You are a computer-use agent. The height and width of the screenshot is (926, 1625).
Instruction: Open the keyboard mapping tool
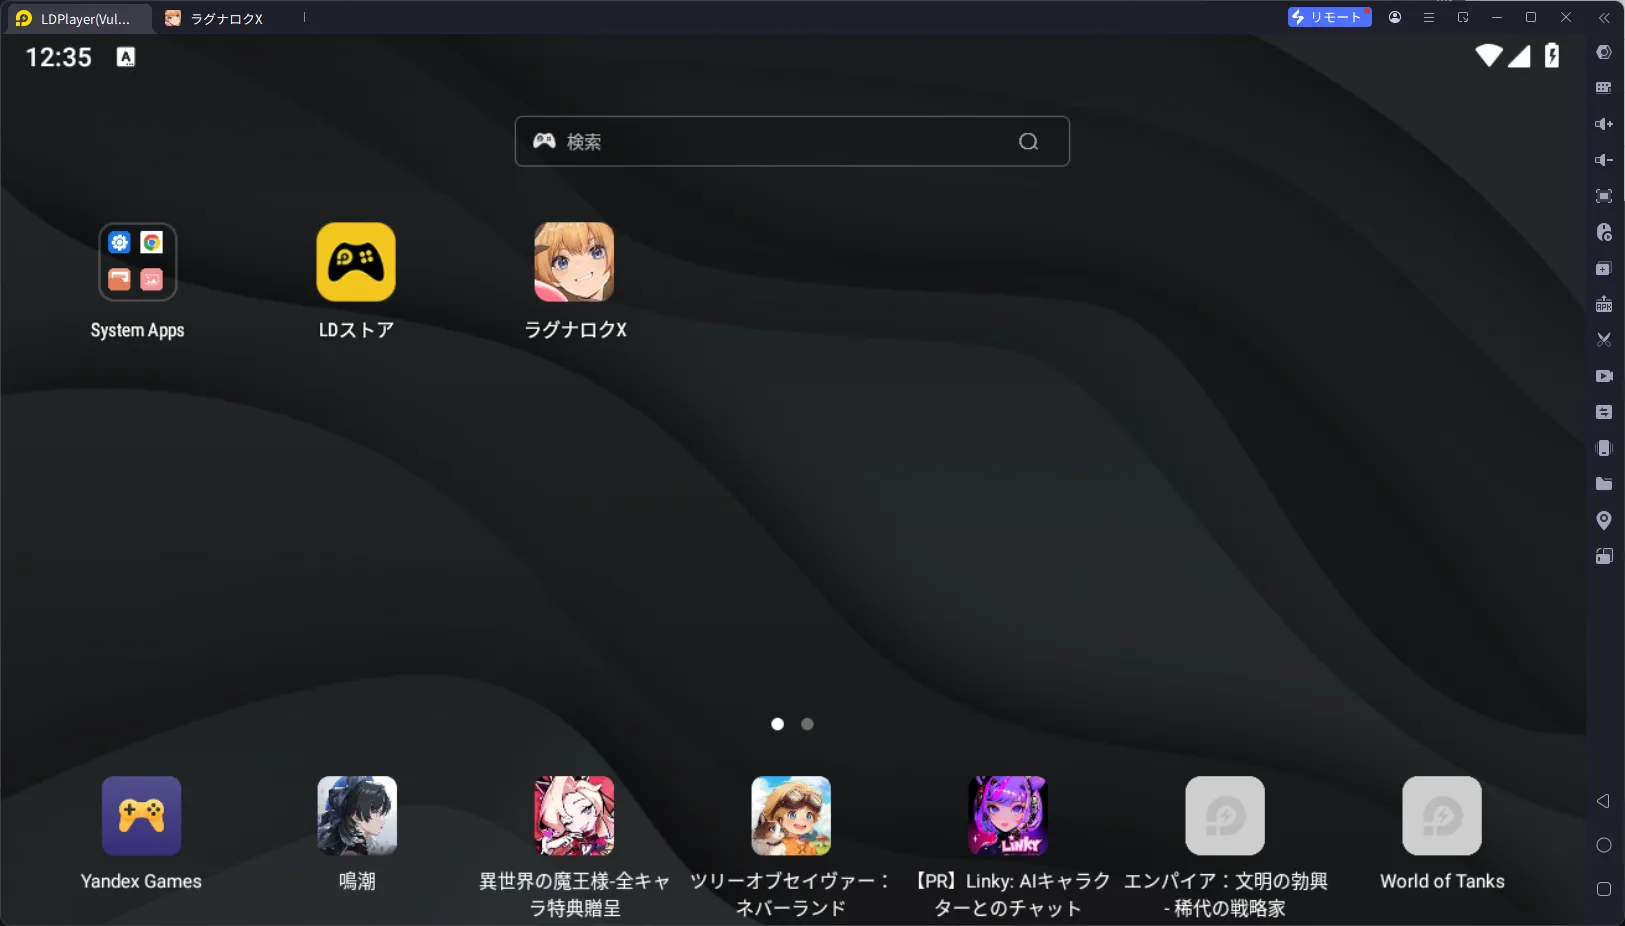tap(1604, 87)
